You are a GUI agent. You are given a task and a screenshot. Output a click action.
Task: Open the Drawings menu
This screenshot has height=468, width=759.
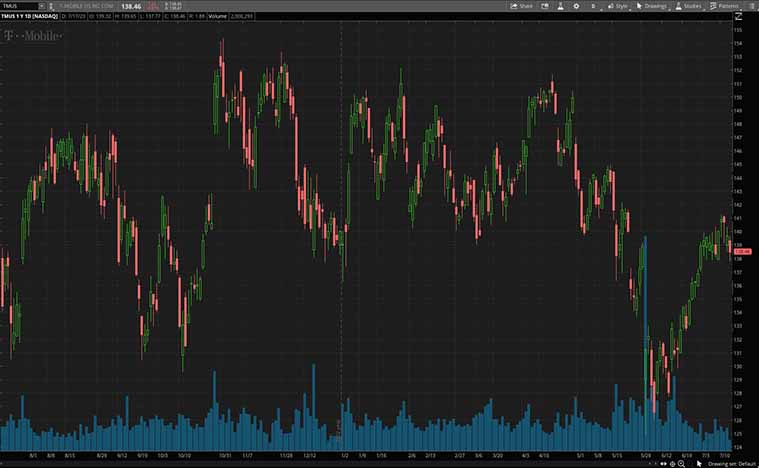(652, 6)
